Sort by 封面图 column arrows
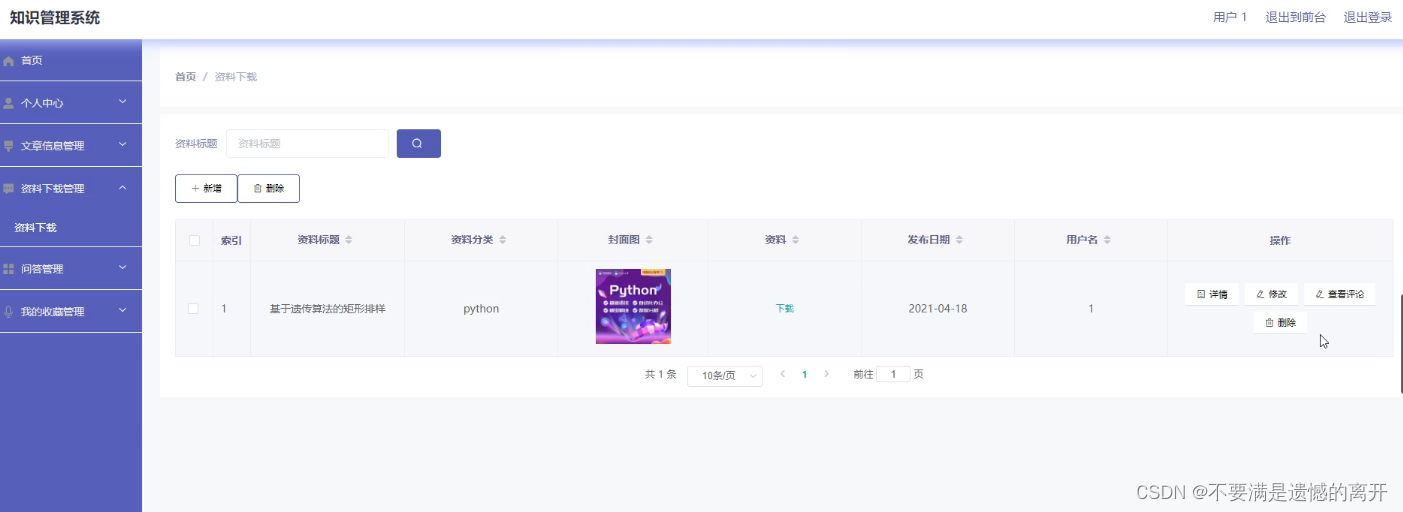The image size is (1403, 512). [x=649, y=240]
